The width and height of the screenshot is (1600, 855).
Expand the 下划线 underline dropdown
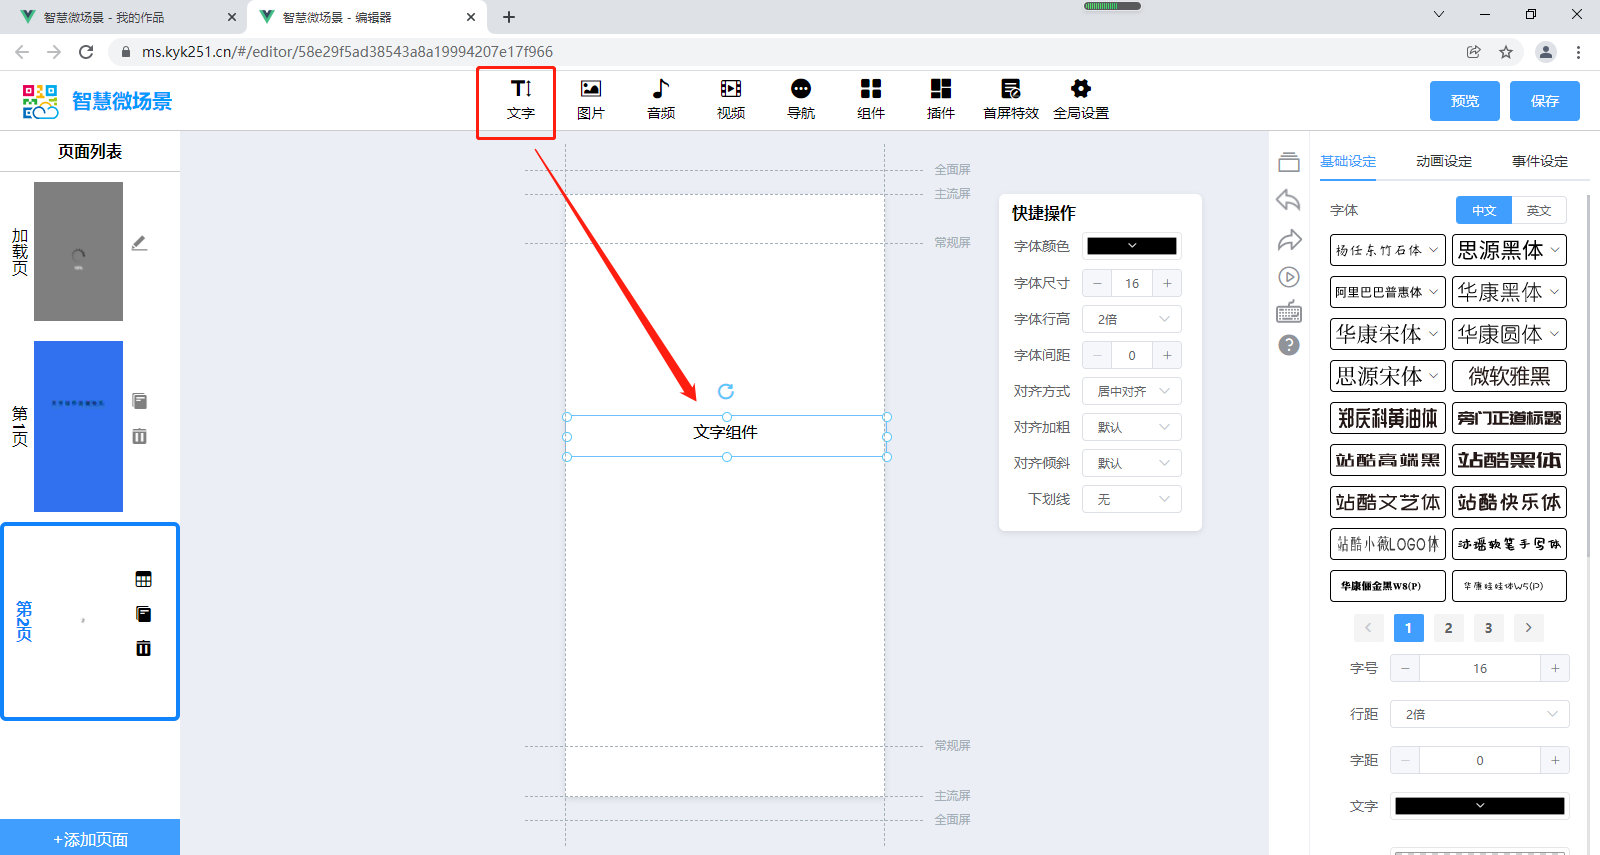[x=1131, y=499]
